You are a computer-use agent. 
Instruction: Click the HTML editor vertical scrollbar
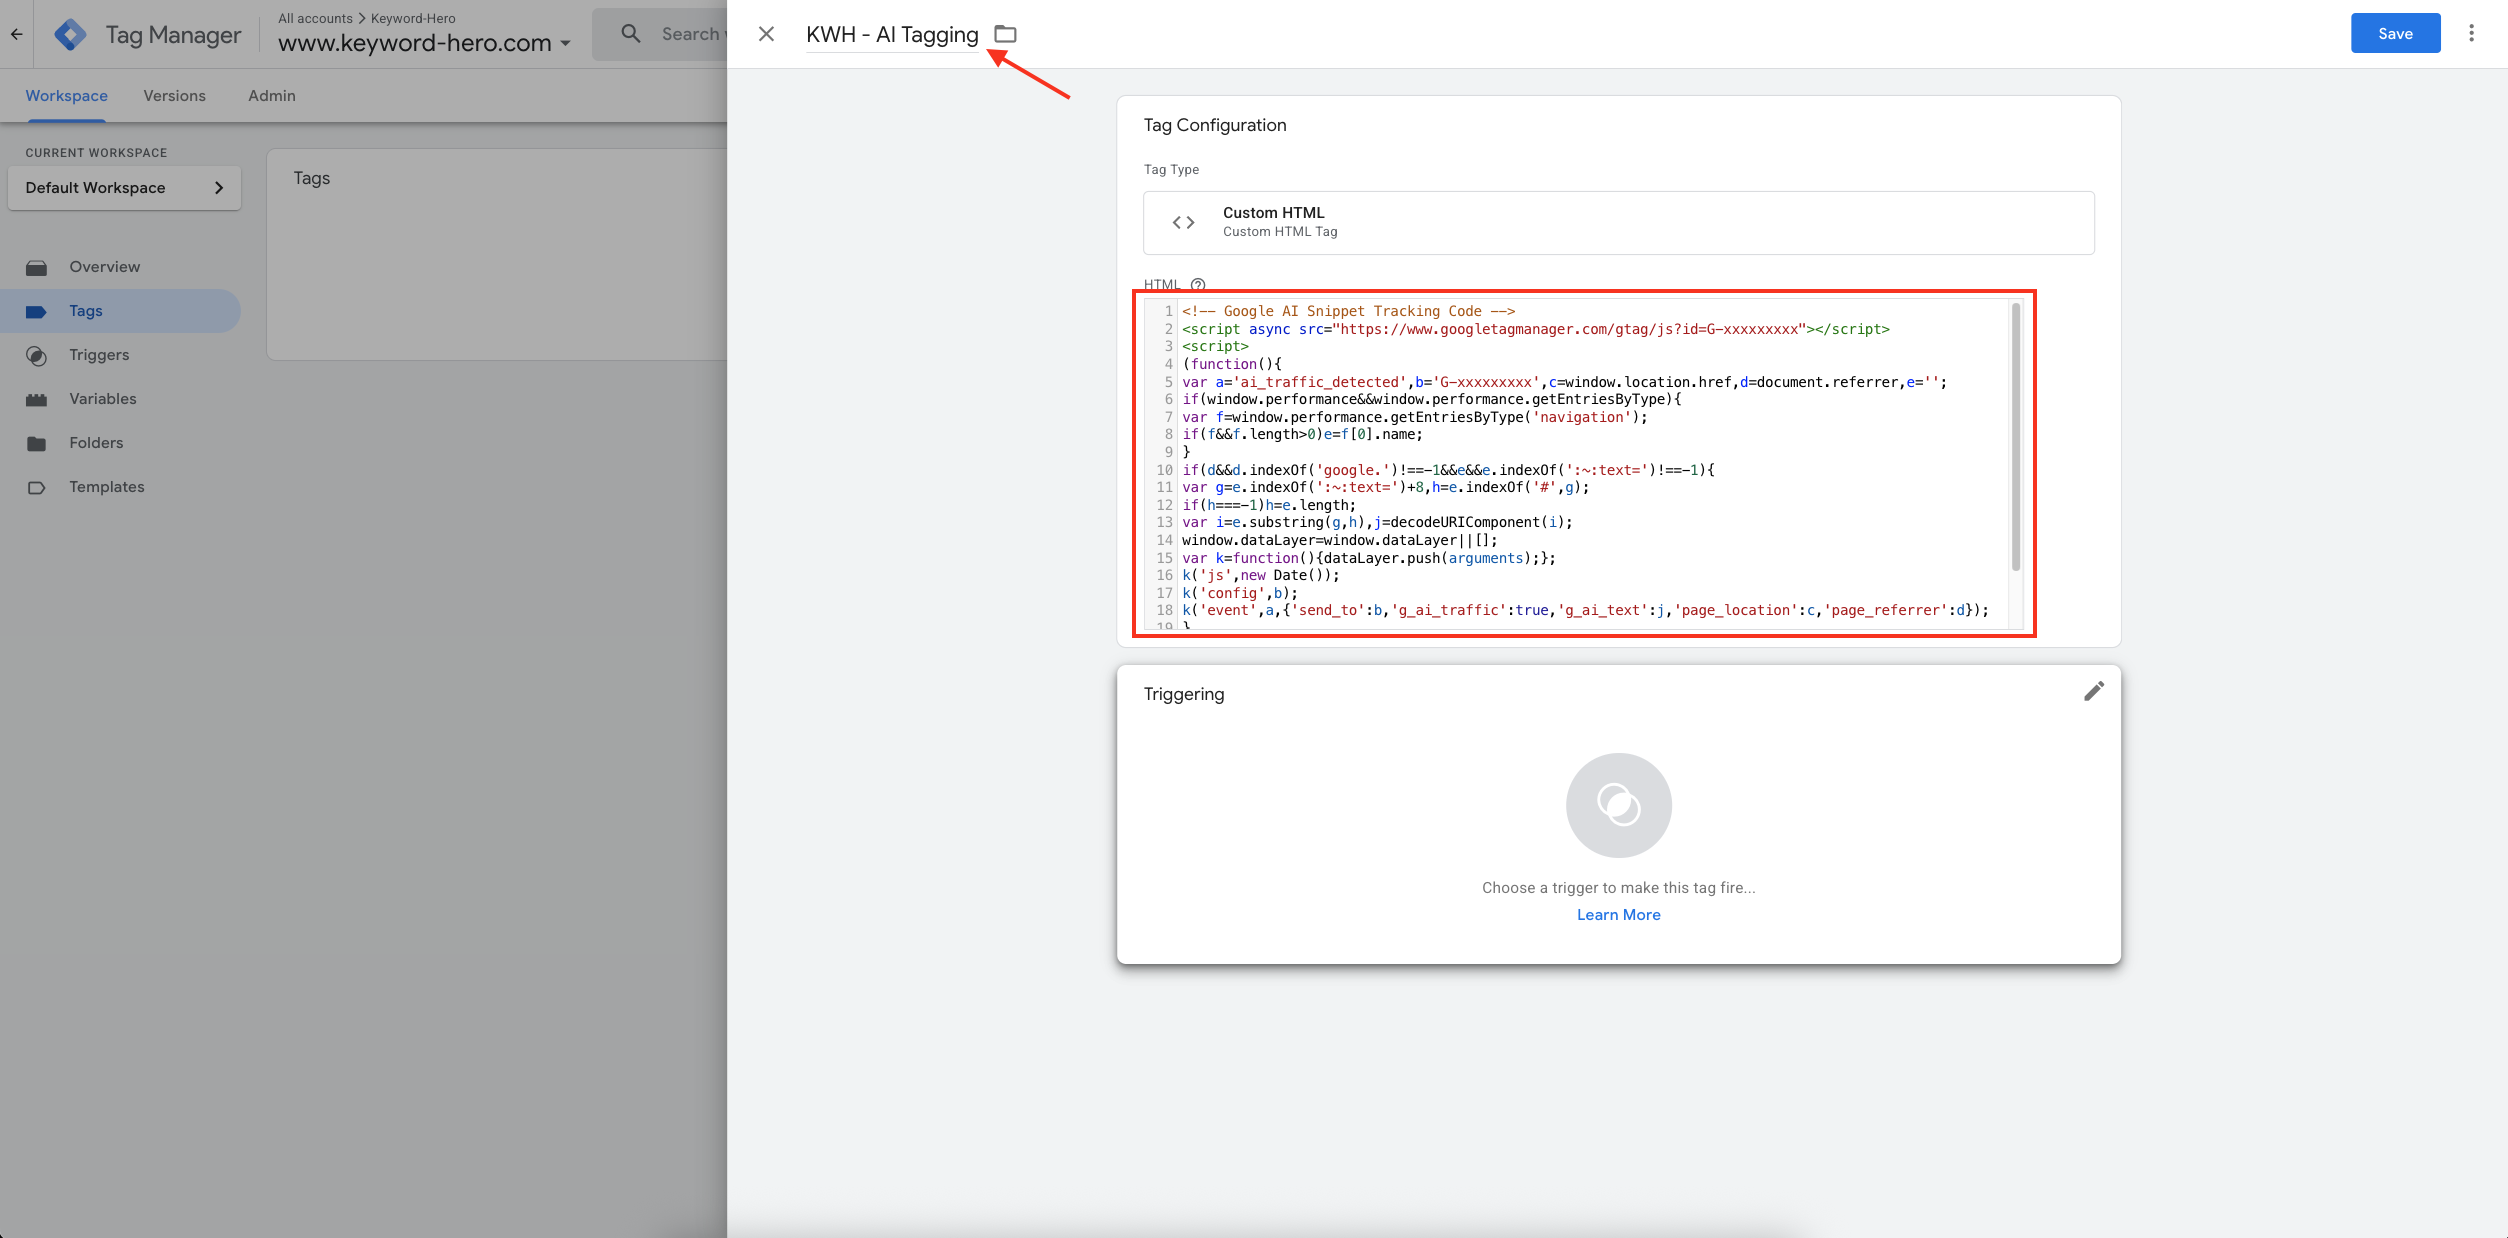2016,436
